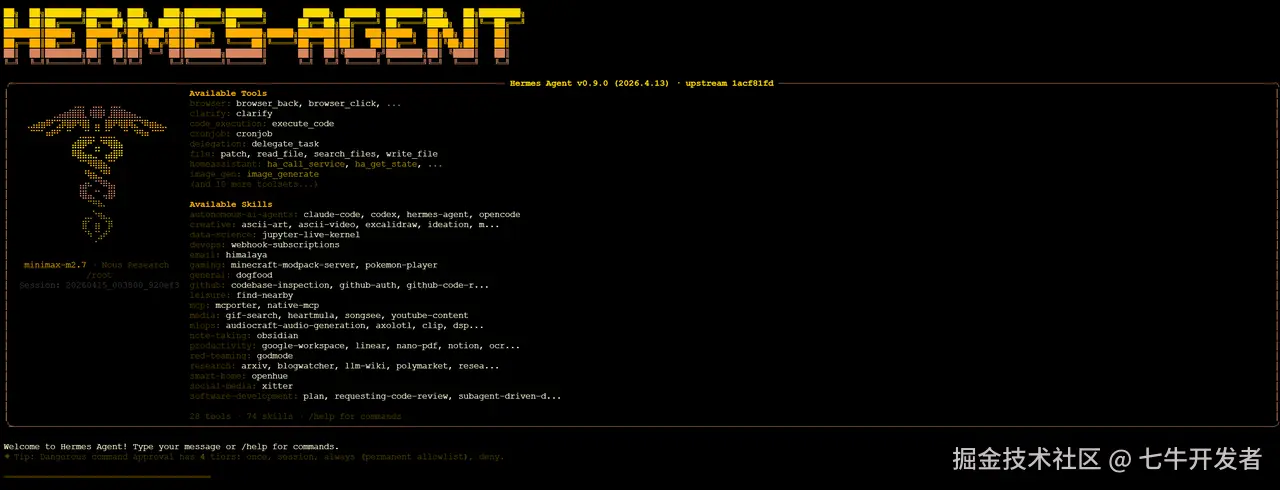Click the "ha_call_service" tool name
Image resolution: width=1280 pixels, height=490 pixels.
coord(308,164)
